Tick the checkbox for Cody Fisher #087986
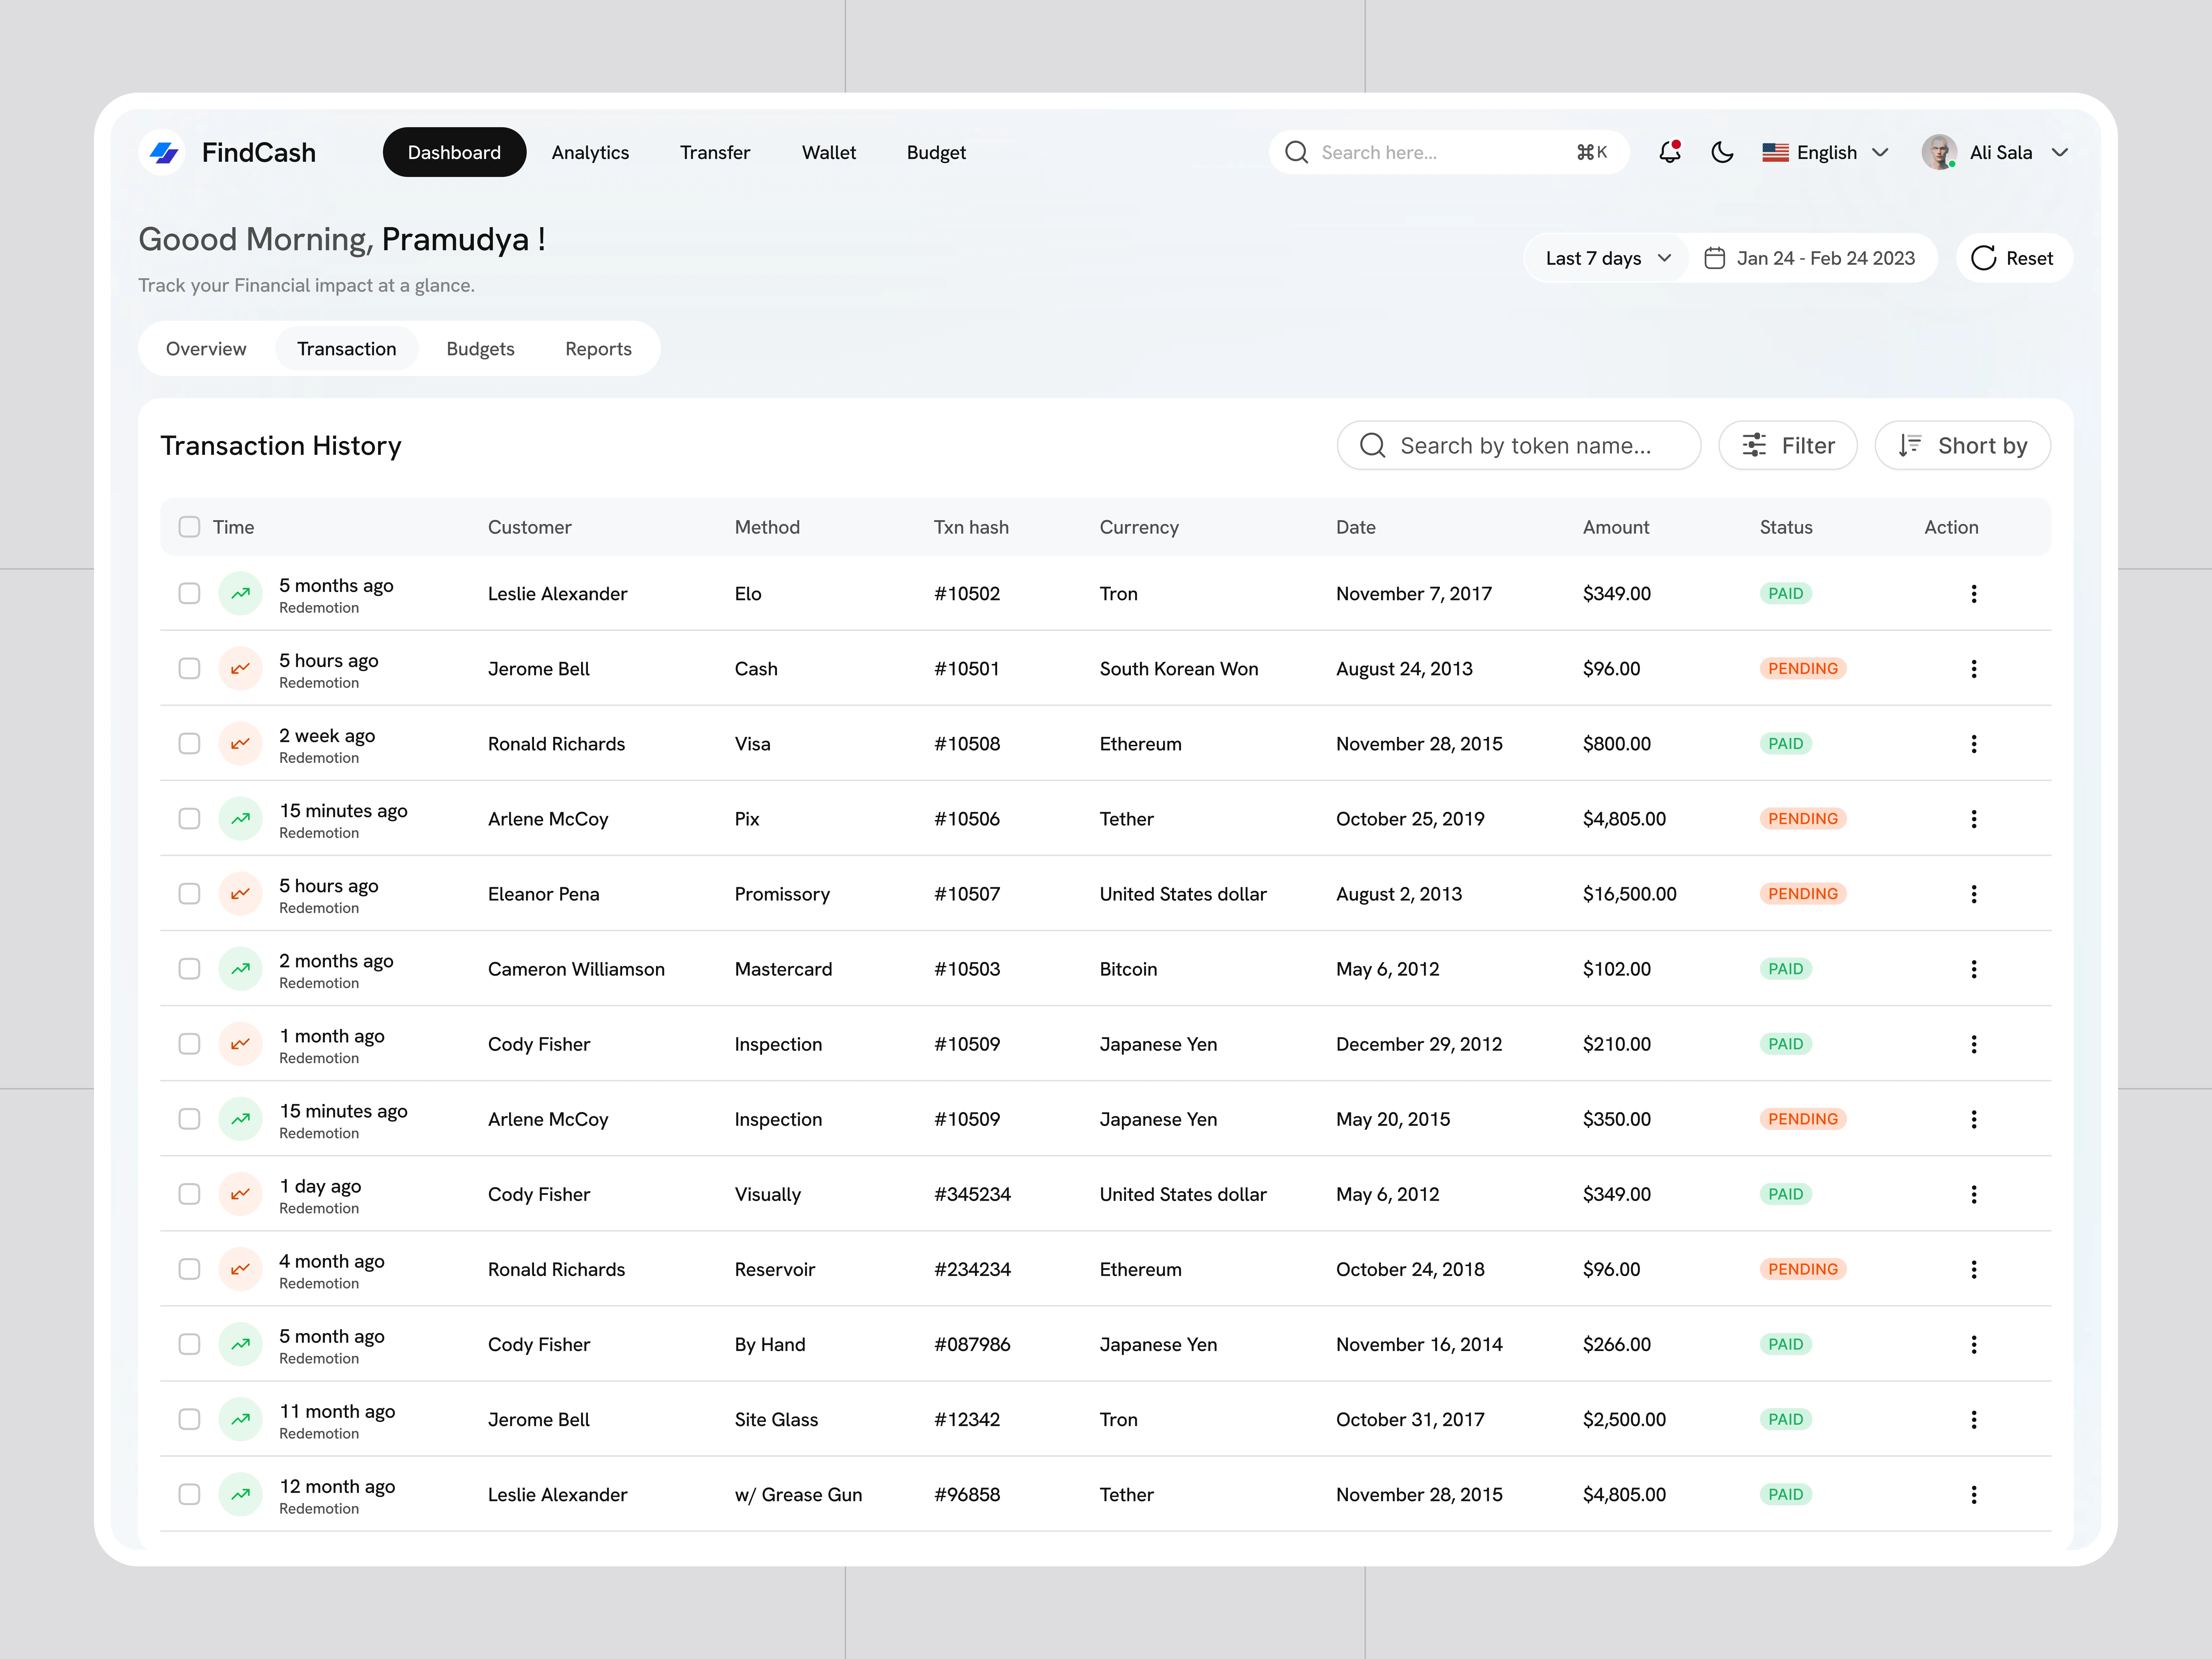The height and width of the screenshot is (1659, 2212). 189,1344
